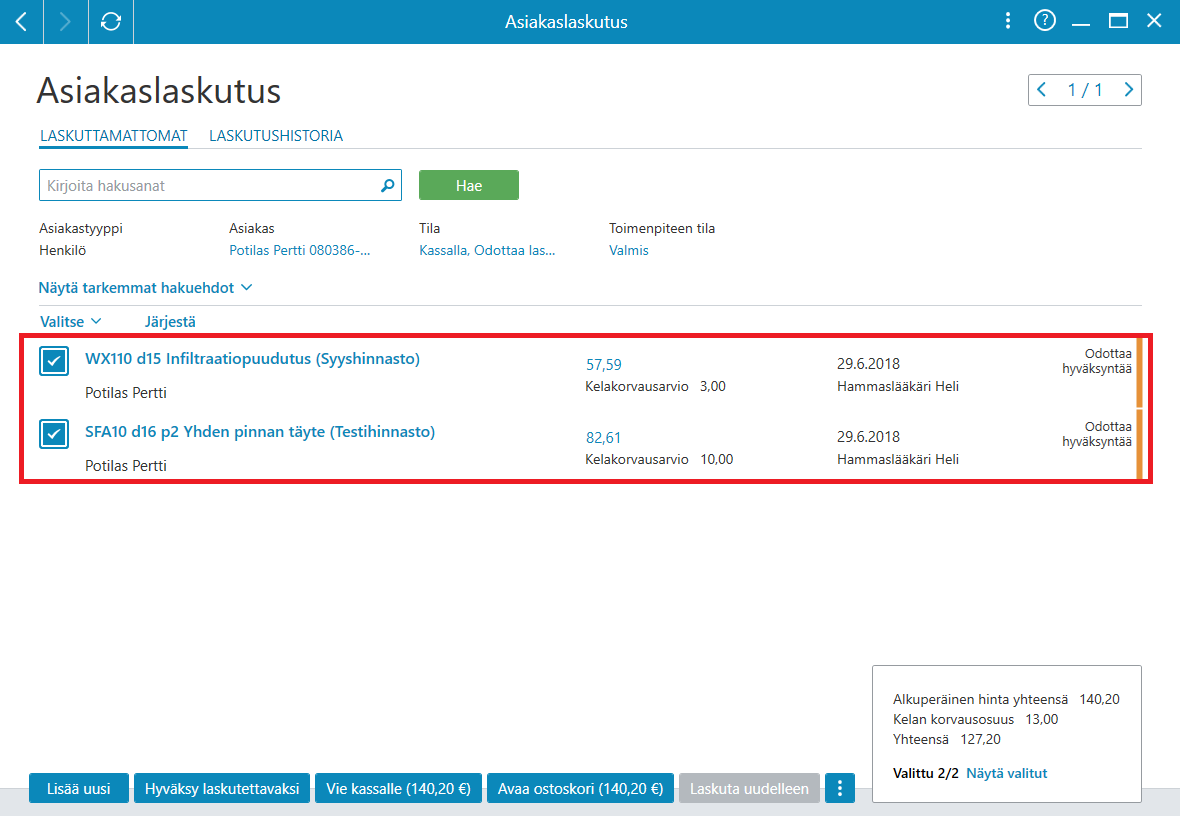Viewport: 1180px width, 816px height.
Task: Go to next page in pager
Action: [x=1128, y=90]
